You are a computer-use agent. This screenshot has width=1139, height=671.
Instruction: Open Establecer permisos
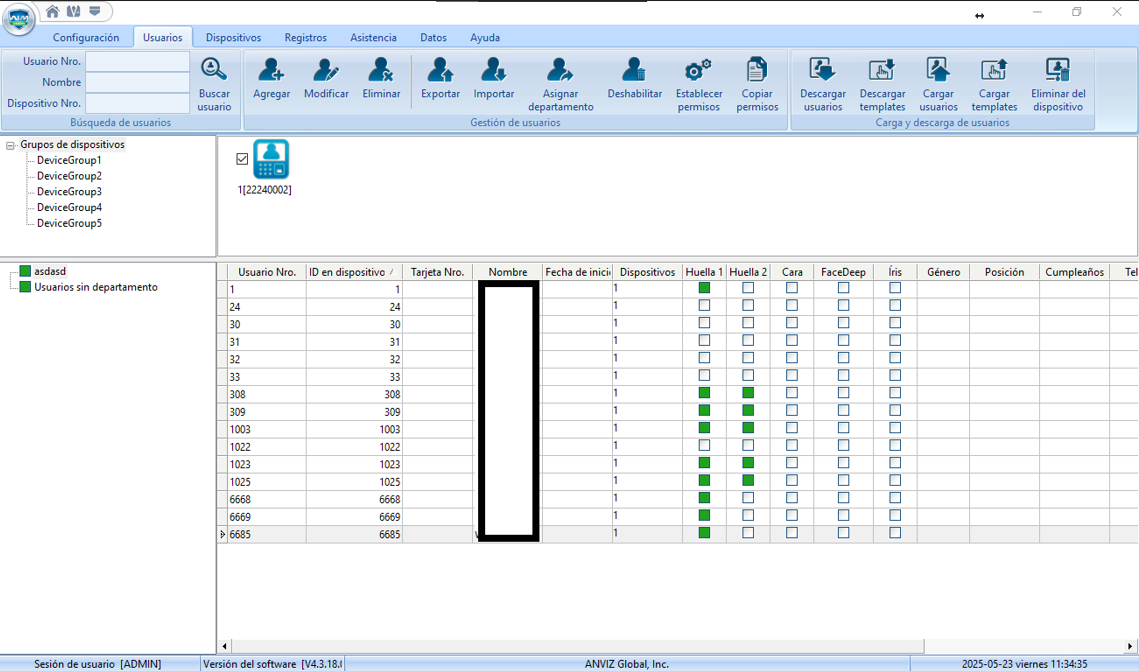click(699, 85)
